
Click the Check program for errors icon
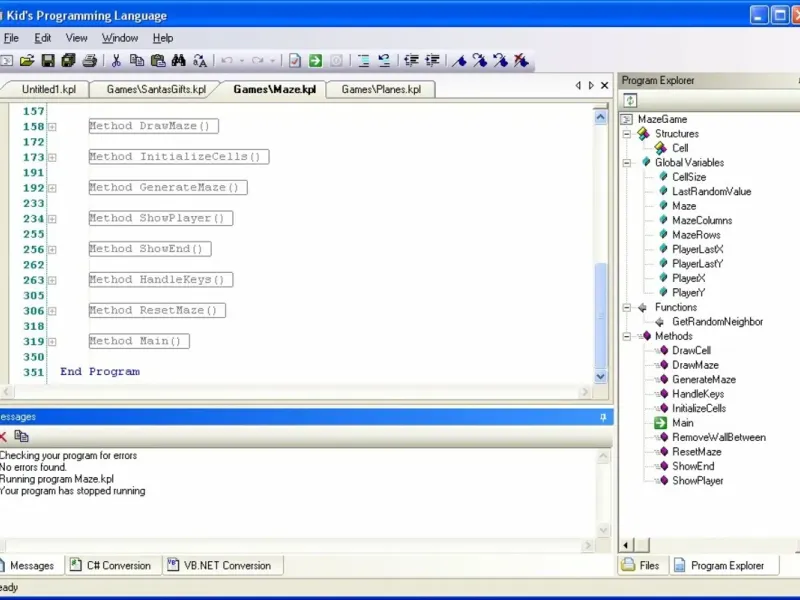[294, 61]
